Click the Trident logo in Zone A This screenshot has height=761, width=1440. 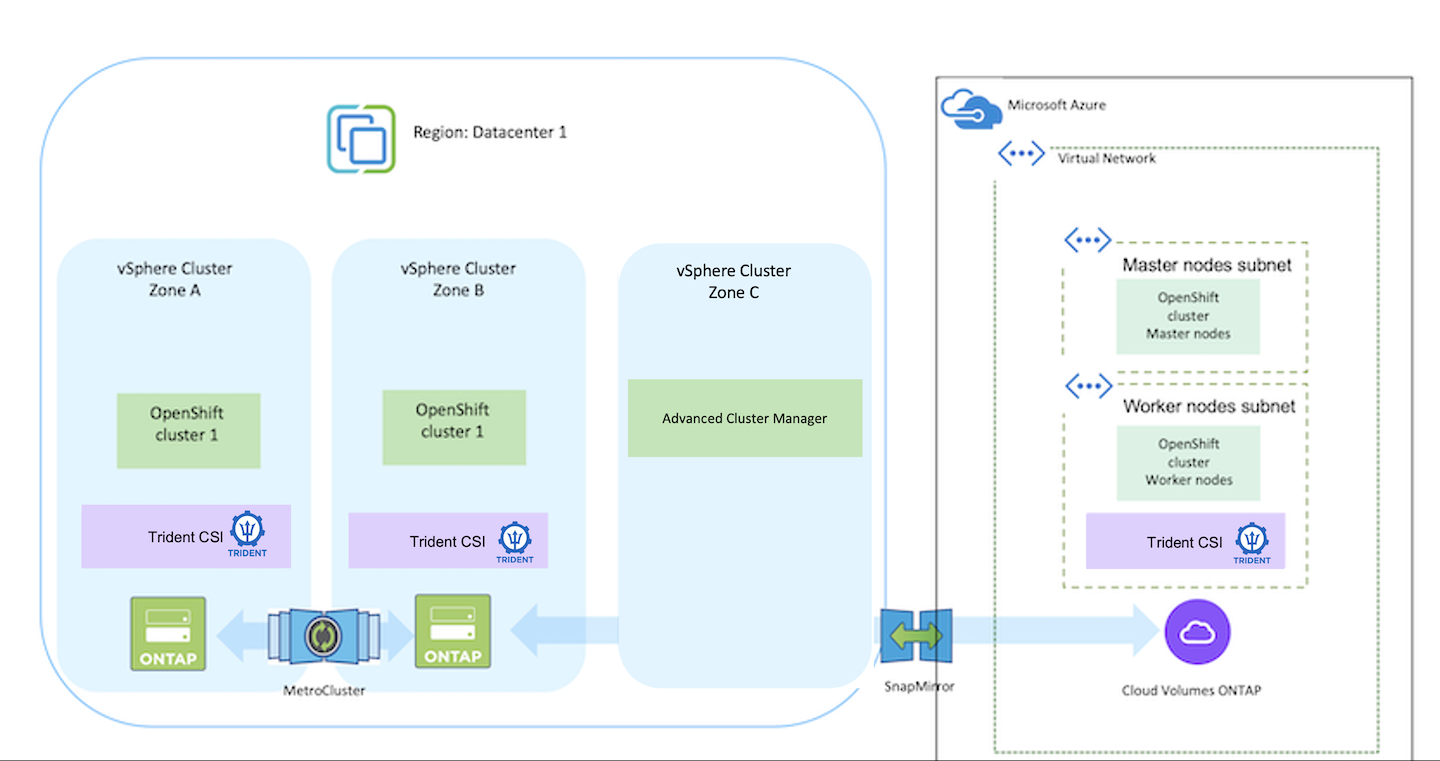pyautogui.click(x=247, y=534)
